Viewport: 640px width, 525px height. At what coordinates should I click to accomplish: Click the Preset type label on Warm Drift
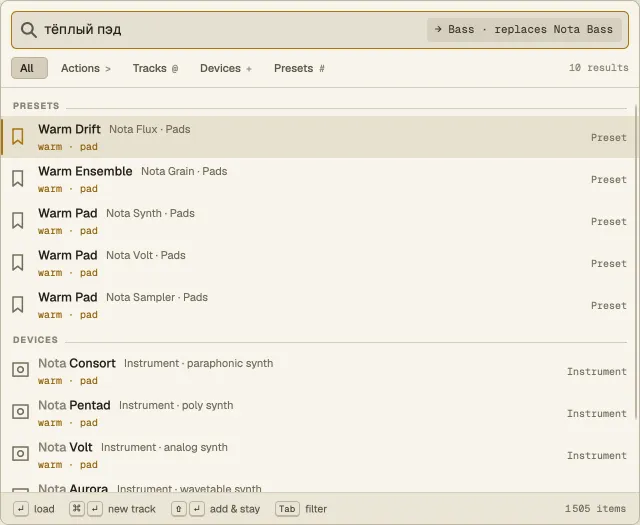click(609, 138)
